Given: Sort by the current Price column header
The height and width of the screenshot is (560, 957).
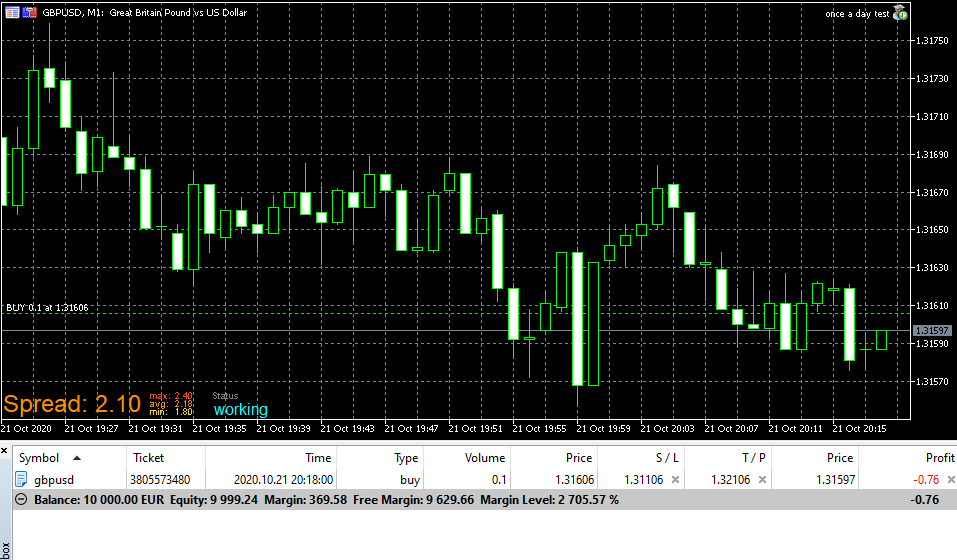Looking at the screenshot, I should 815,458.
